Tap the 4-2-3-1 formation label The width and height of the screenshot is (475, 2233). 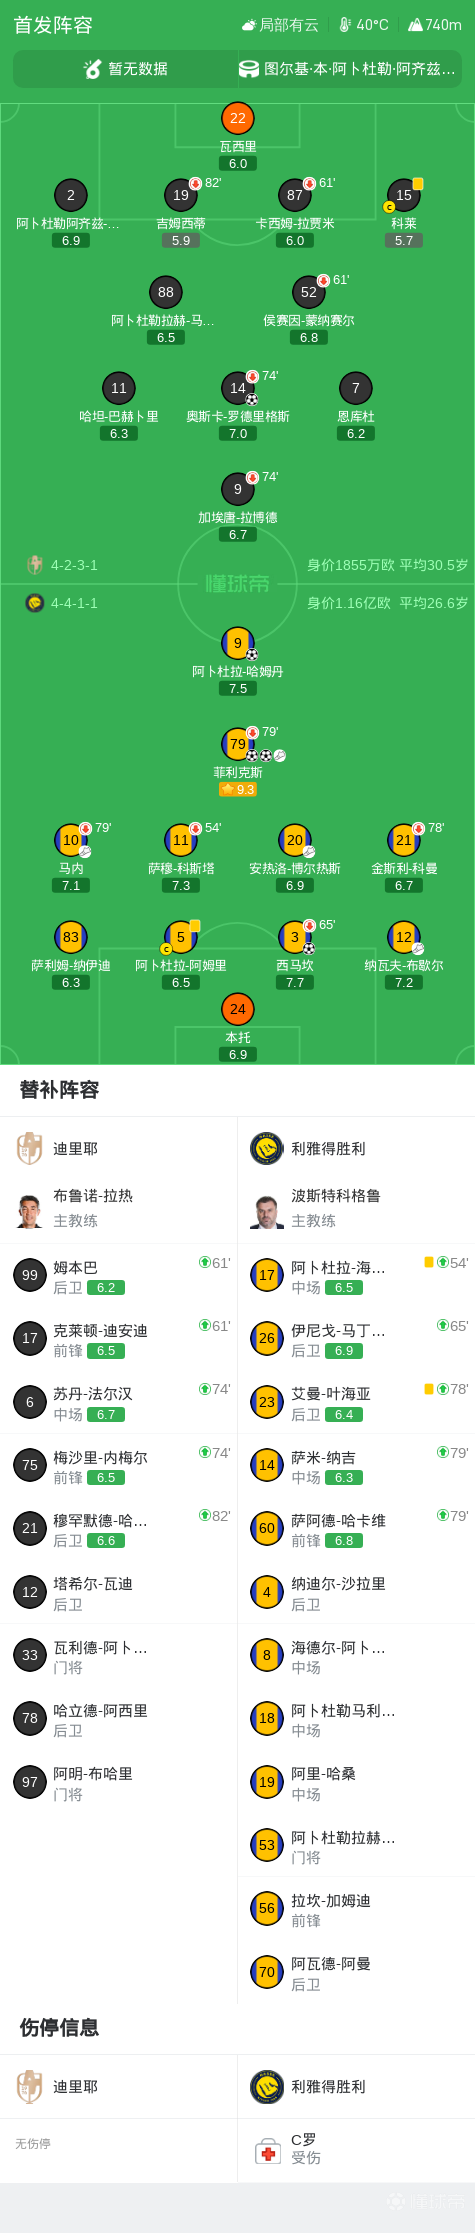(74, 565)
